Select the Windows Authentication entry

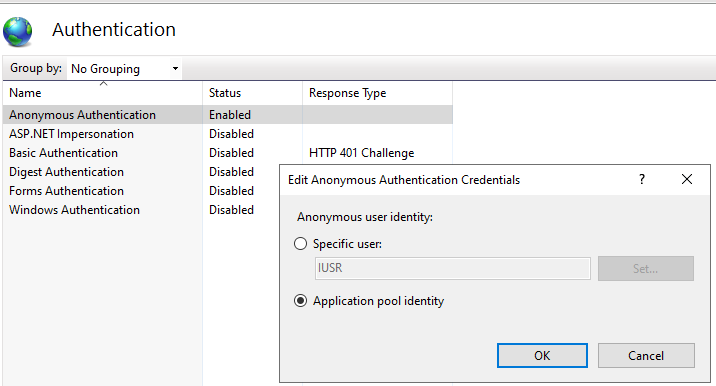(74, 210)
